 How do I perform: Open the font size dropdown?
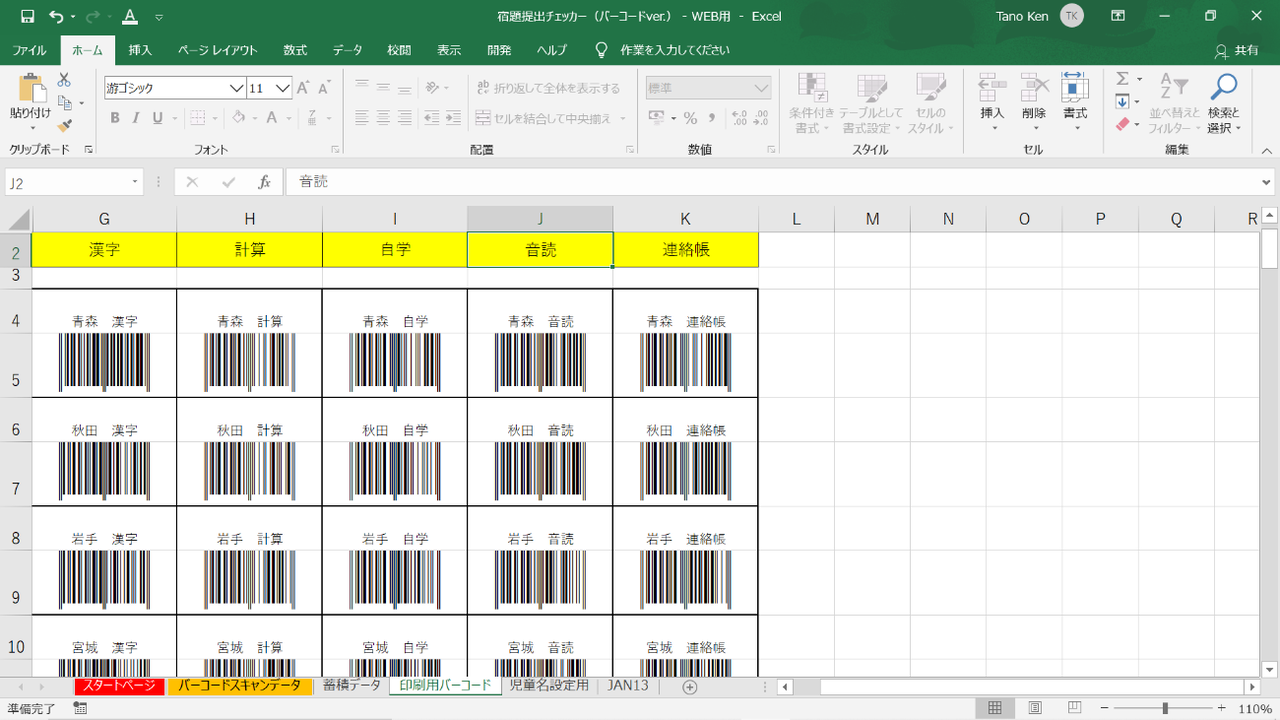coord(283,88)
